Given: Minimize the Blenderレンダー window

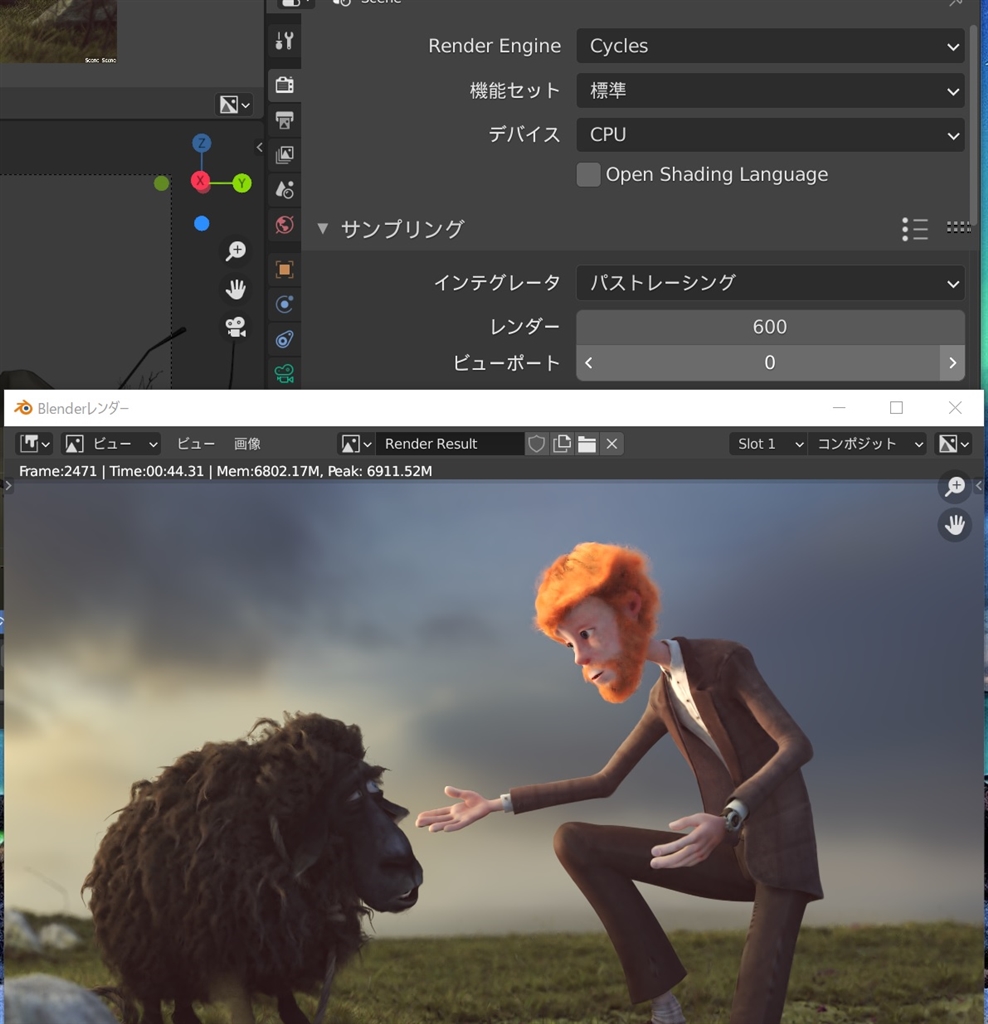Looking at the screenshot, I should pos(839,408).
